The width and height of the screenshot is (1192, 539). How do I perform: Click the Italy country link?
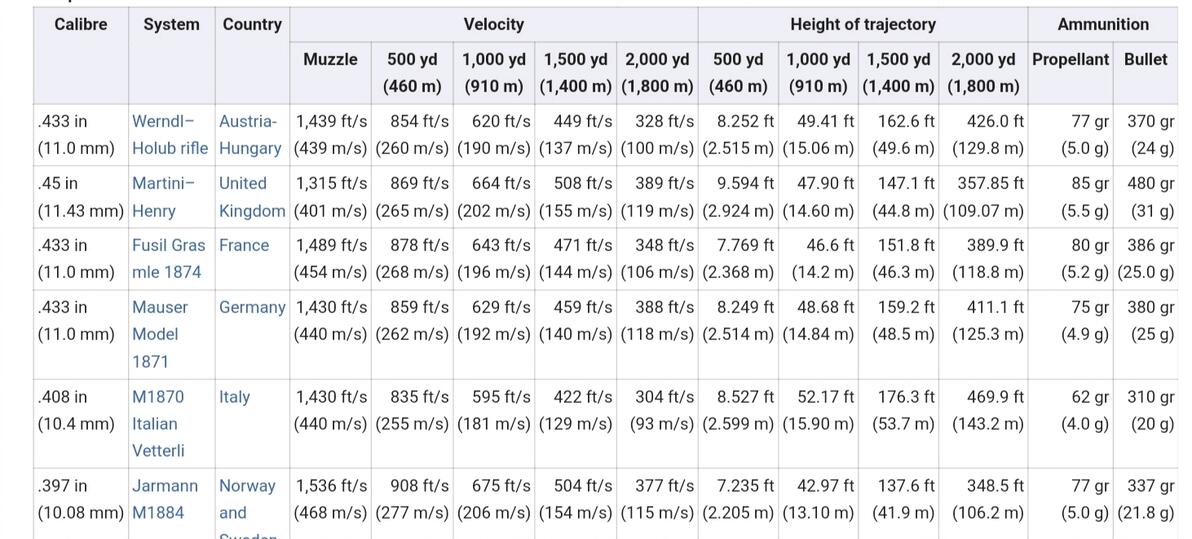[235, 397]
